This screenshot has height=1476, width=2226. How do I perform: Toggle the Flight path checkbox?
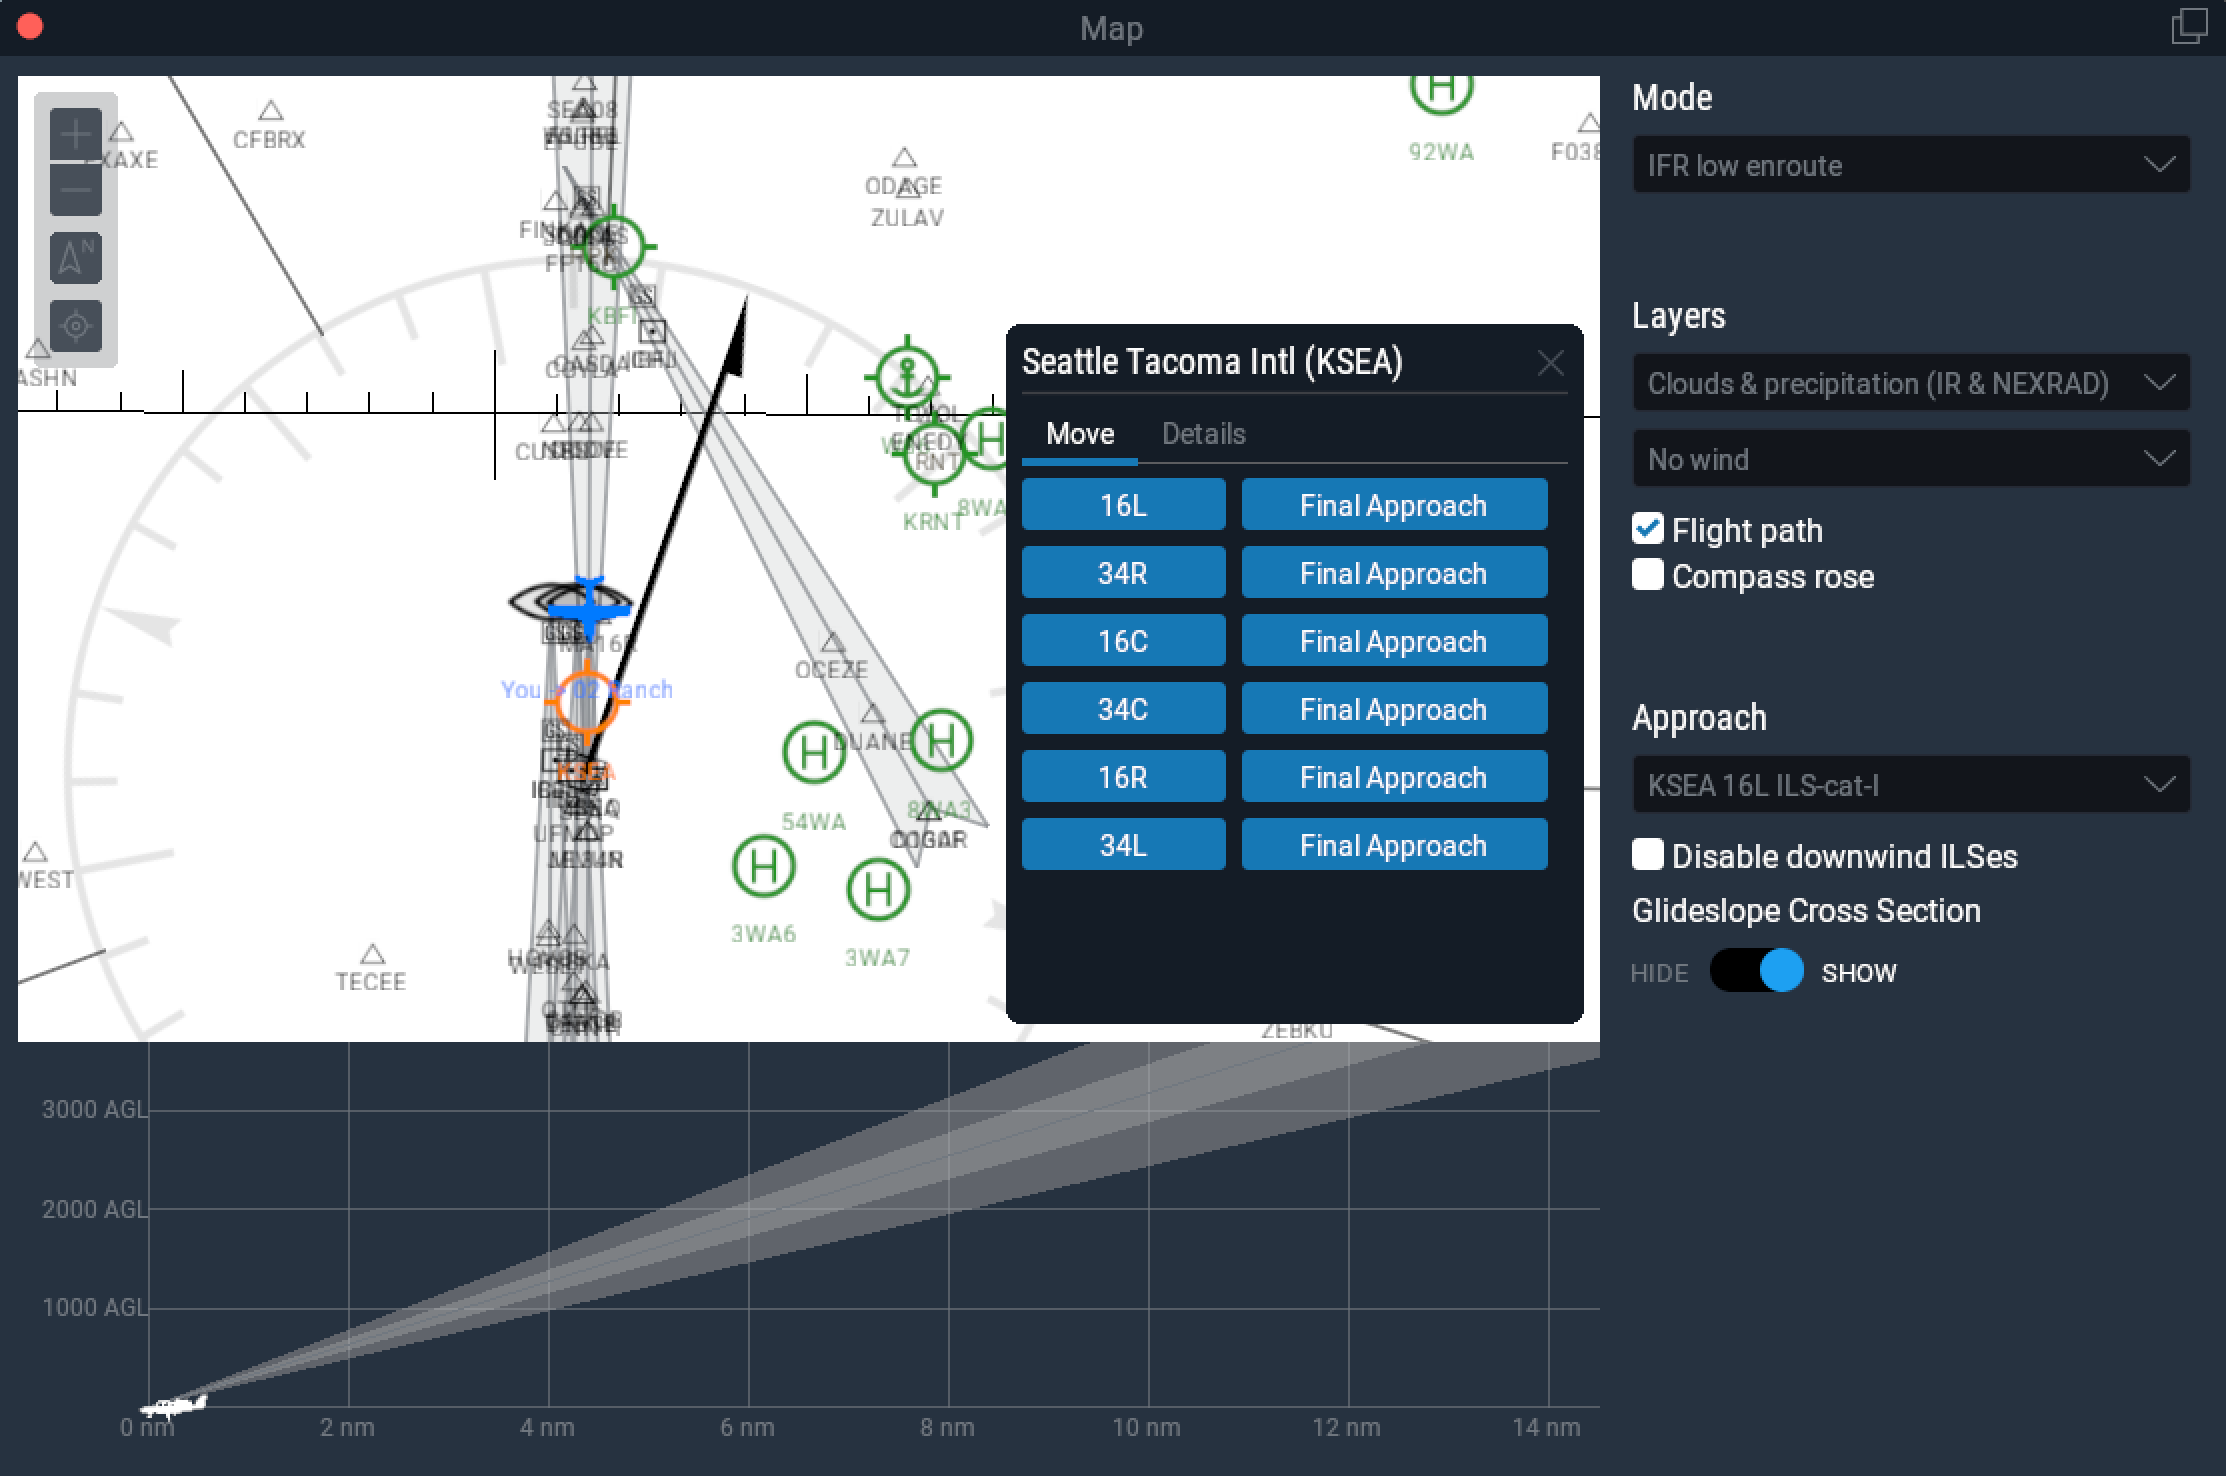pyautogui.click(x=1647, y=529)
